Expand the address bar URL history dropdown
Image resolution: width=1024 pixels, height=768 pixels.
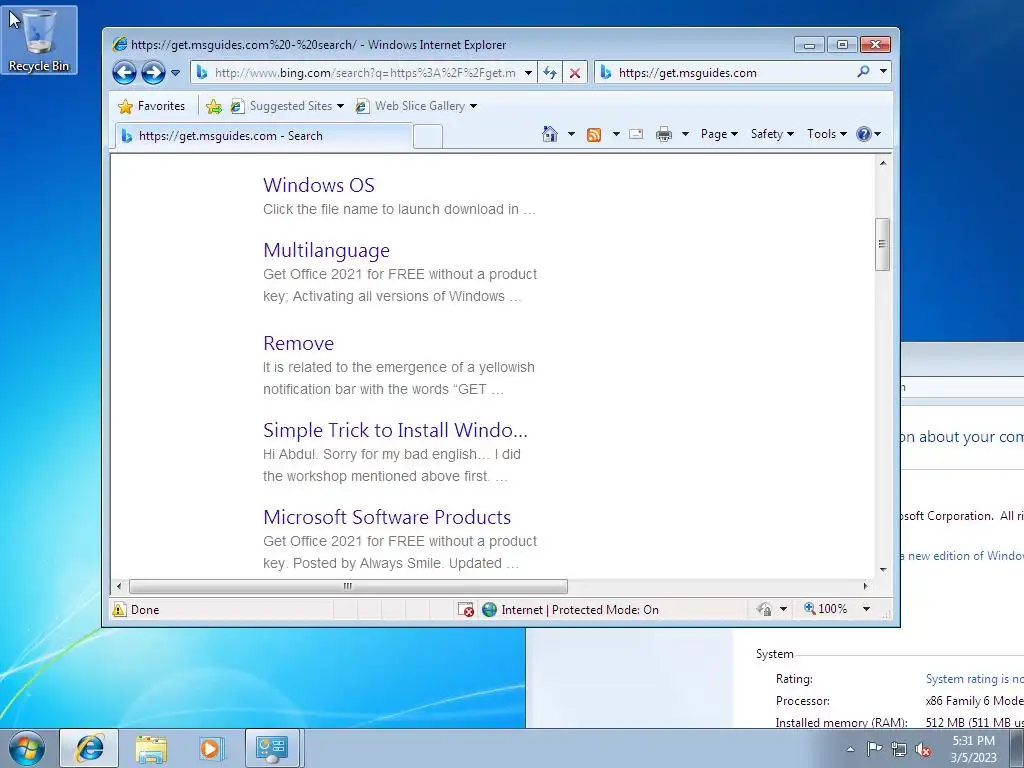[x=528, y=72]
